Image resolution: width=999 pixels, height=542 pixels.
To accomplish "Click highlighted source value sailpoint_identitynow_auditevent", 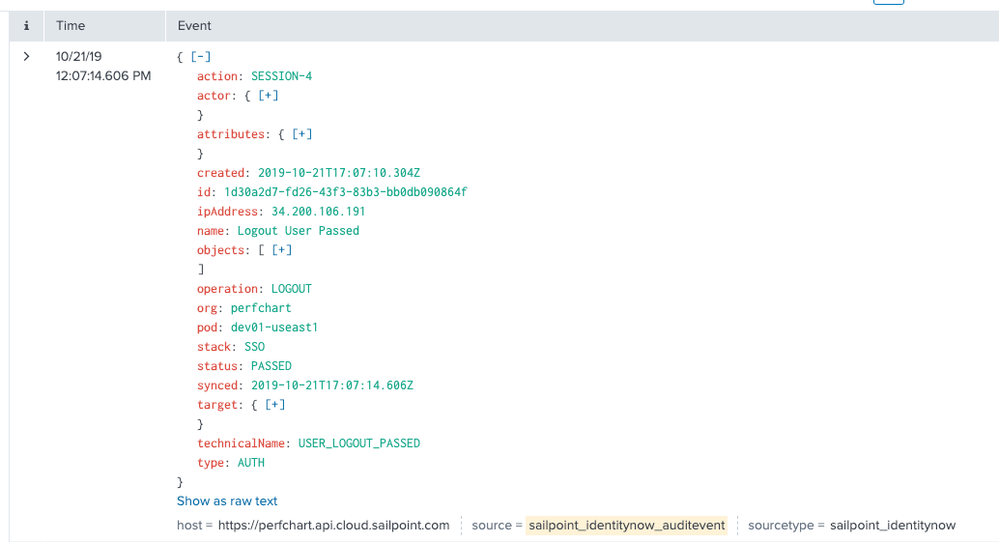I will 626,525.
